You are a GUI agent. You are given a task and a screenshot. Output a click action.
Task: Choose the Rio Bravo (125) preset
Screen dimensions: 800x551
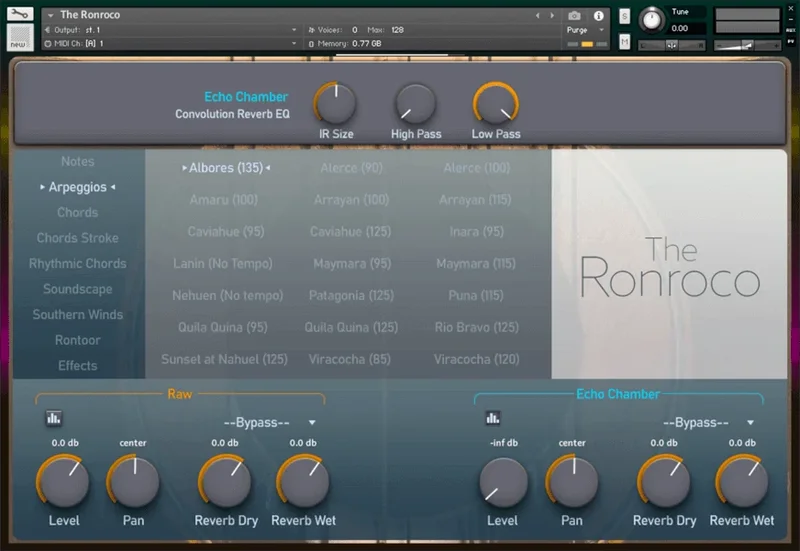[x=477, y=328]
